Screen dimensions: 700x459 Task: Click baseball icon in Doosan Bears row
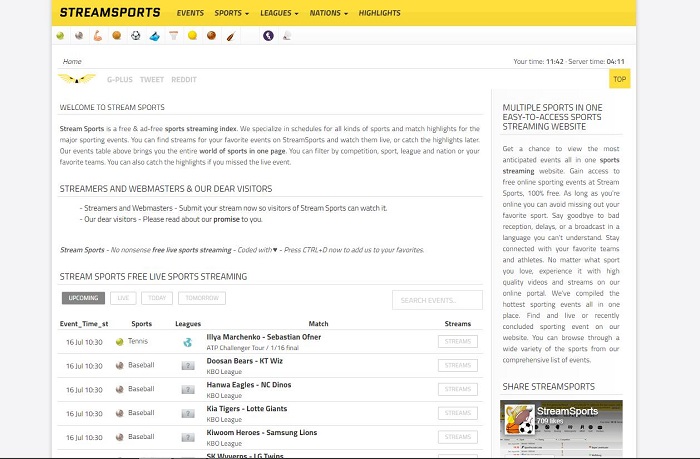[120, 365]
